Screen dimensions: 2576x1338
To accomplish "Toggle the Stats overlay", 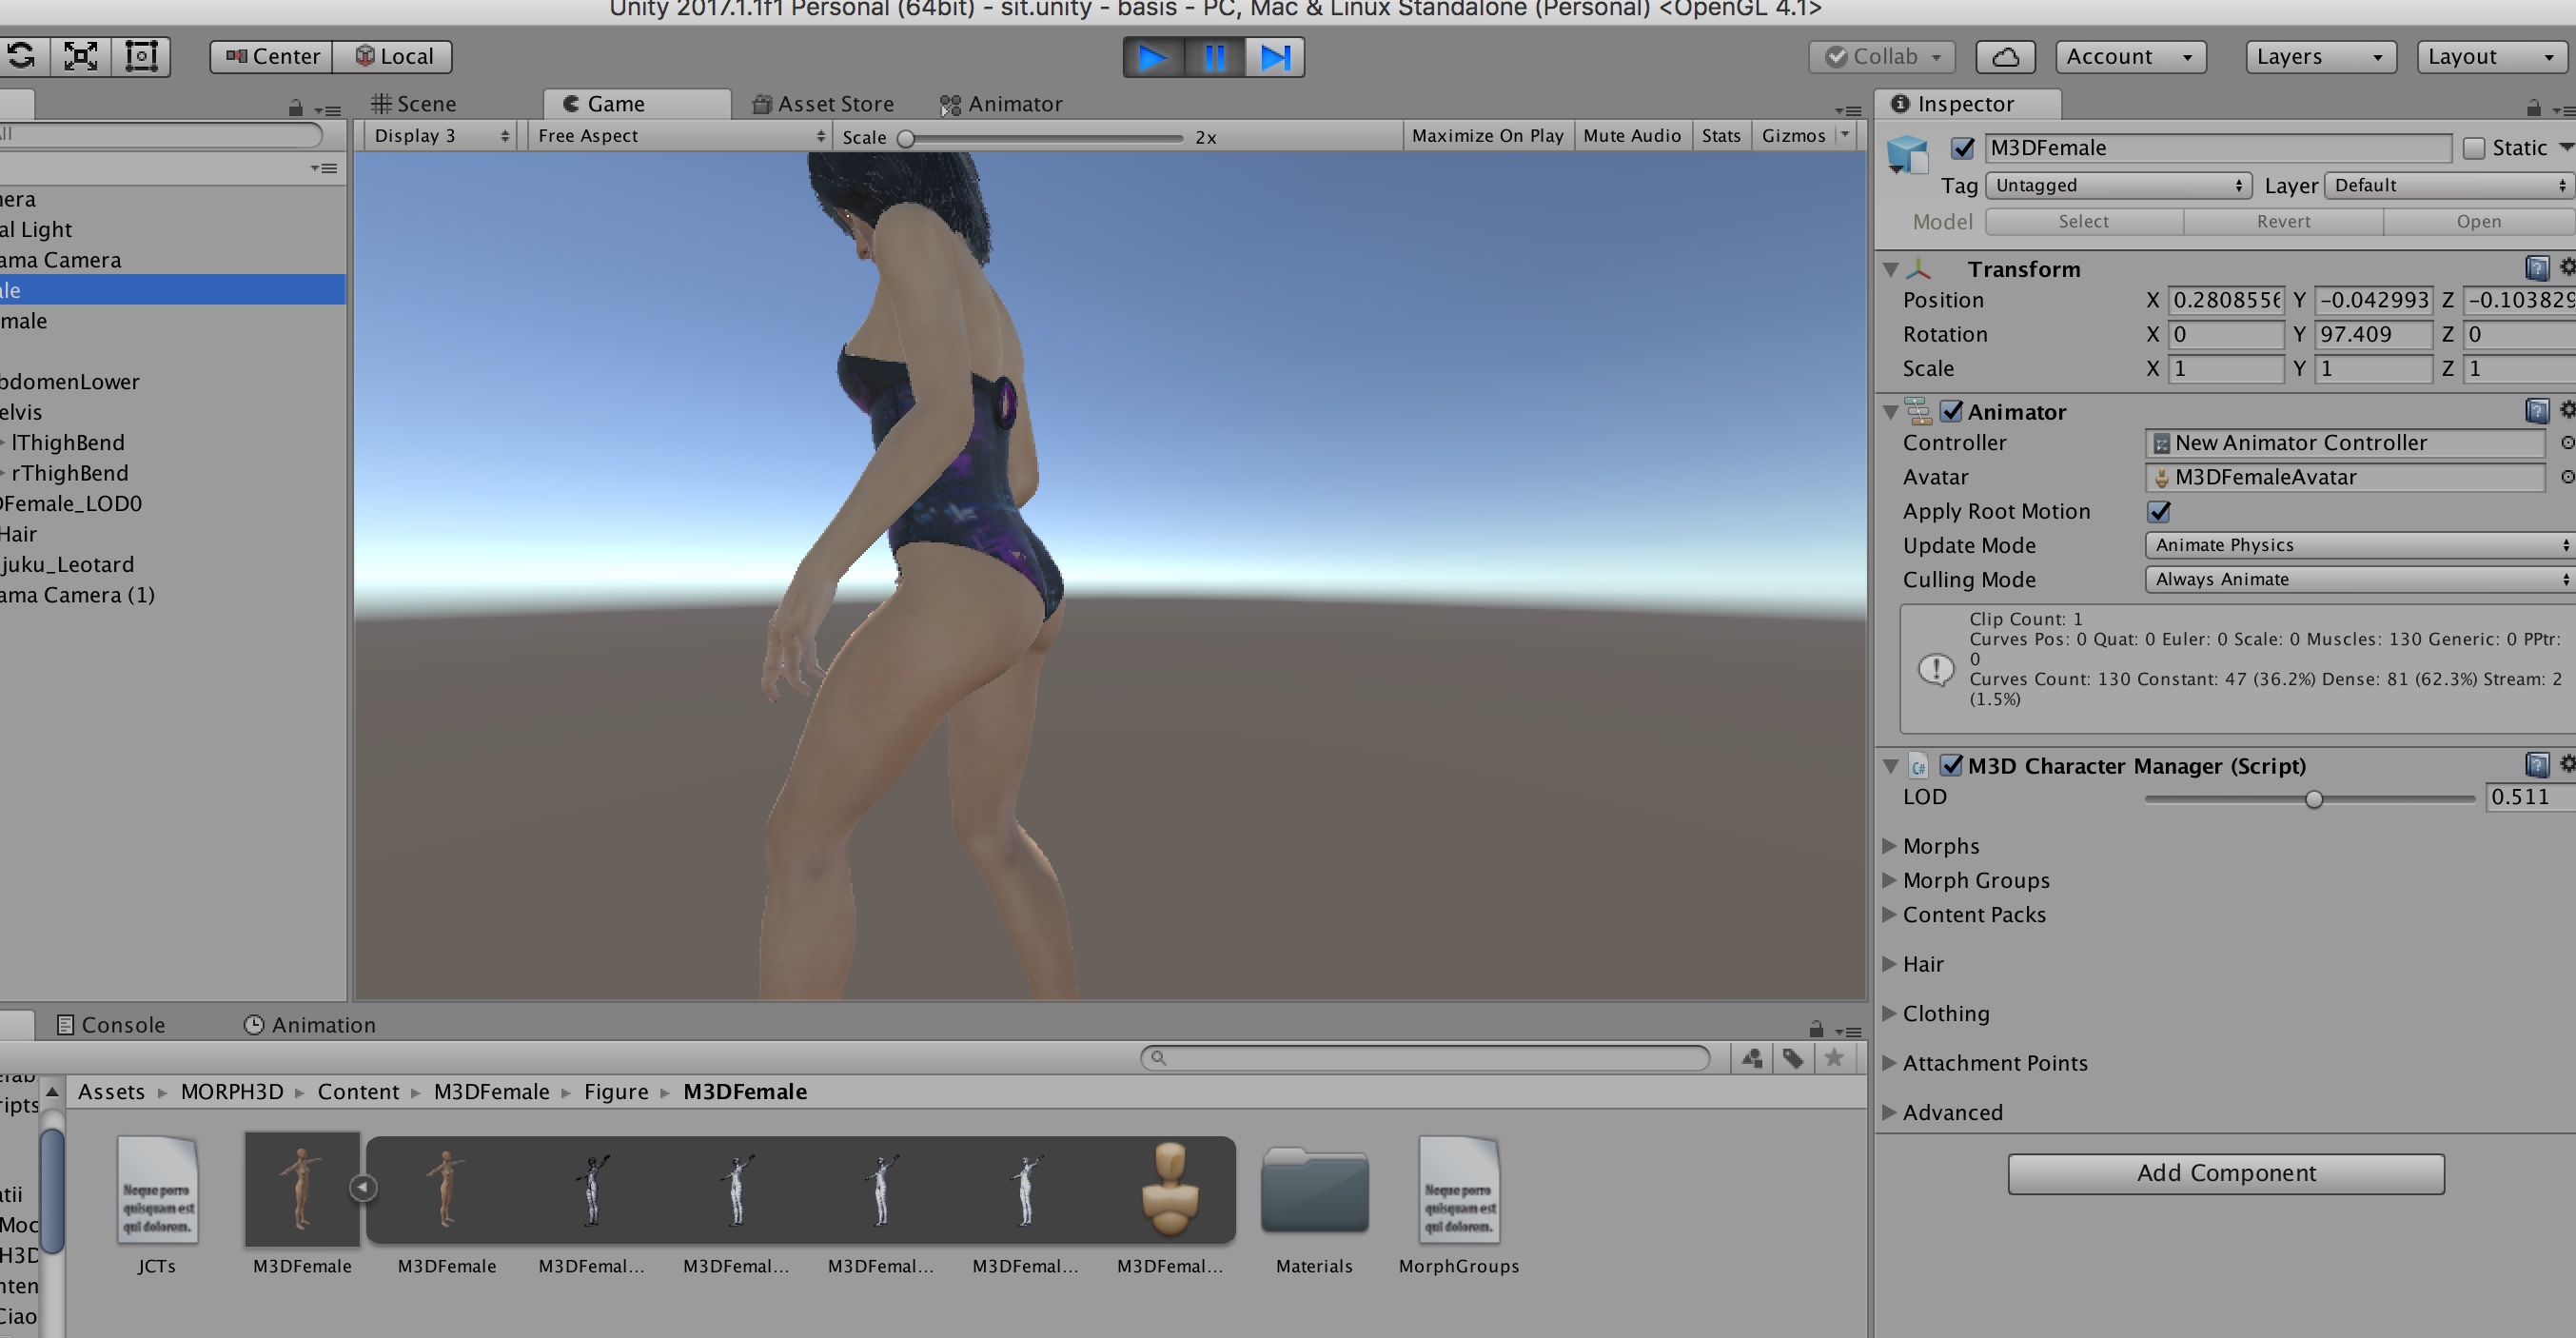I will point(1721,136).
